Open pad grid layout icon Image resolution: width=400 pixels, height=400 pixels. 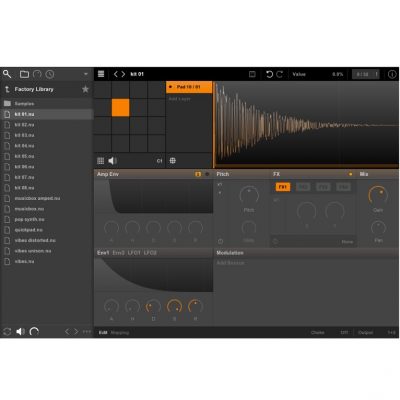coord(100,161)
